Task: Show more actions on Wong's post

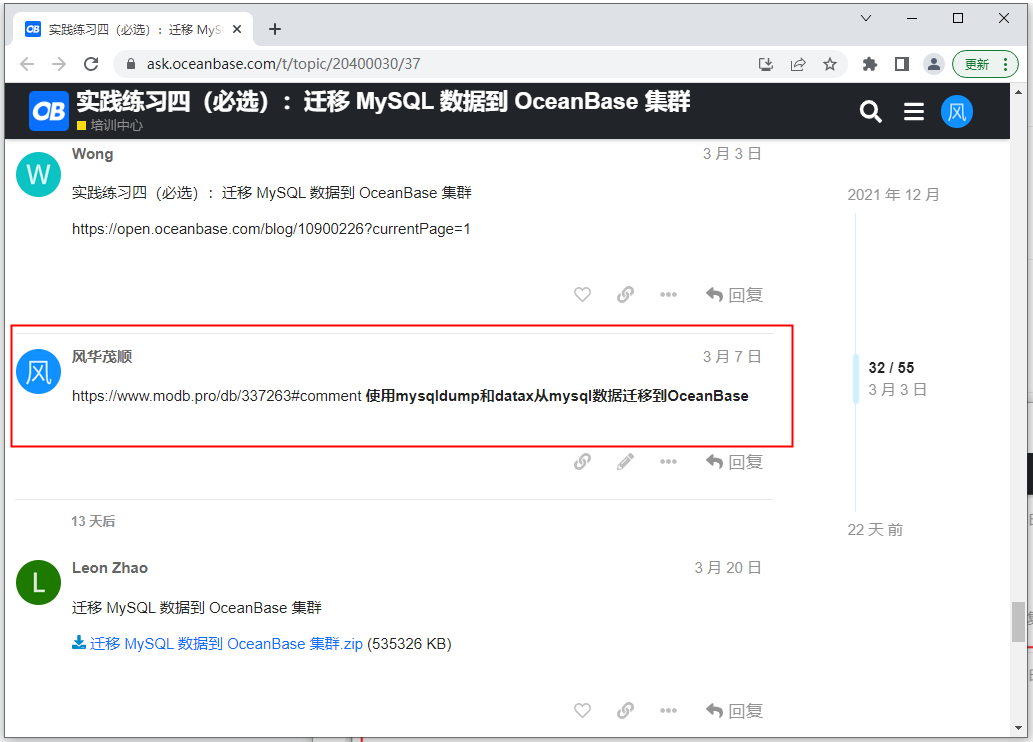Action: pos(668,294)
